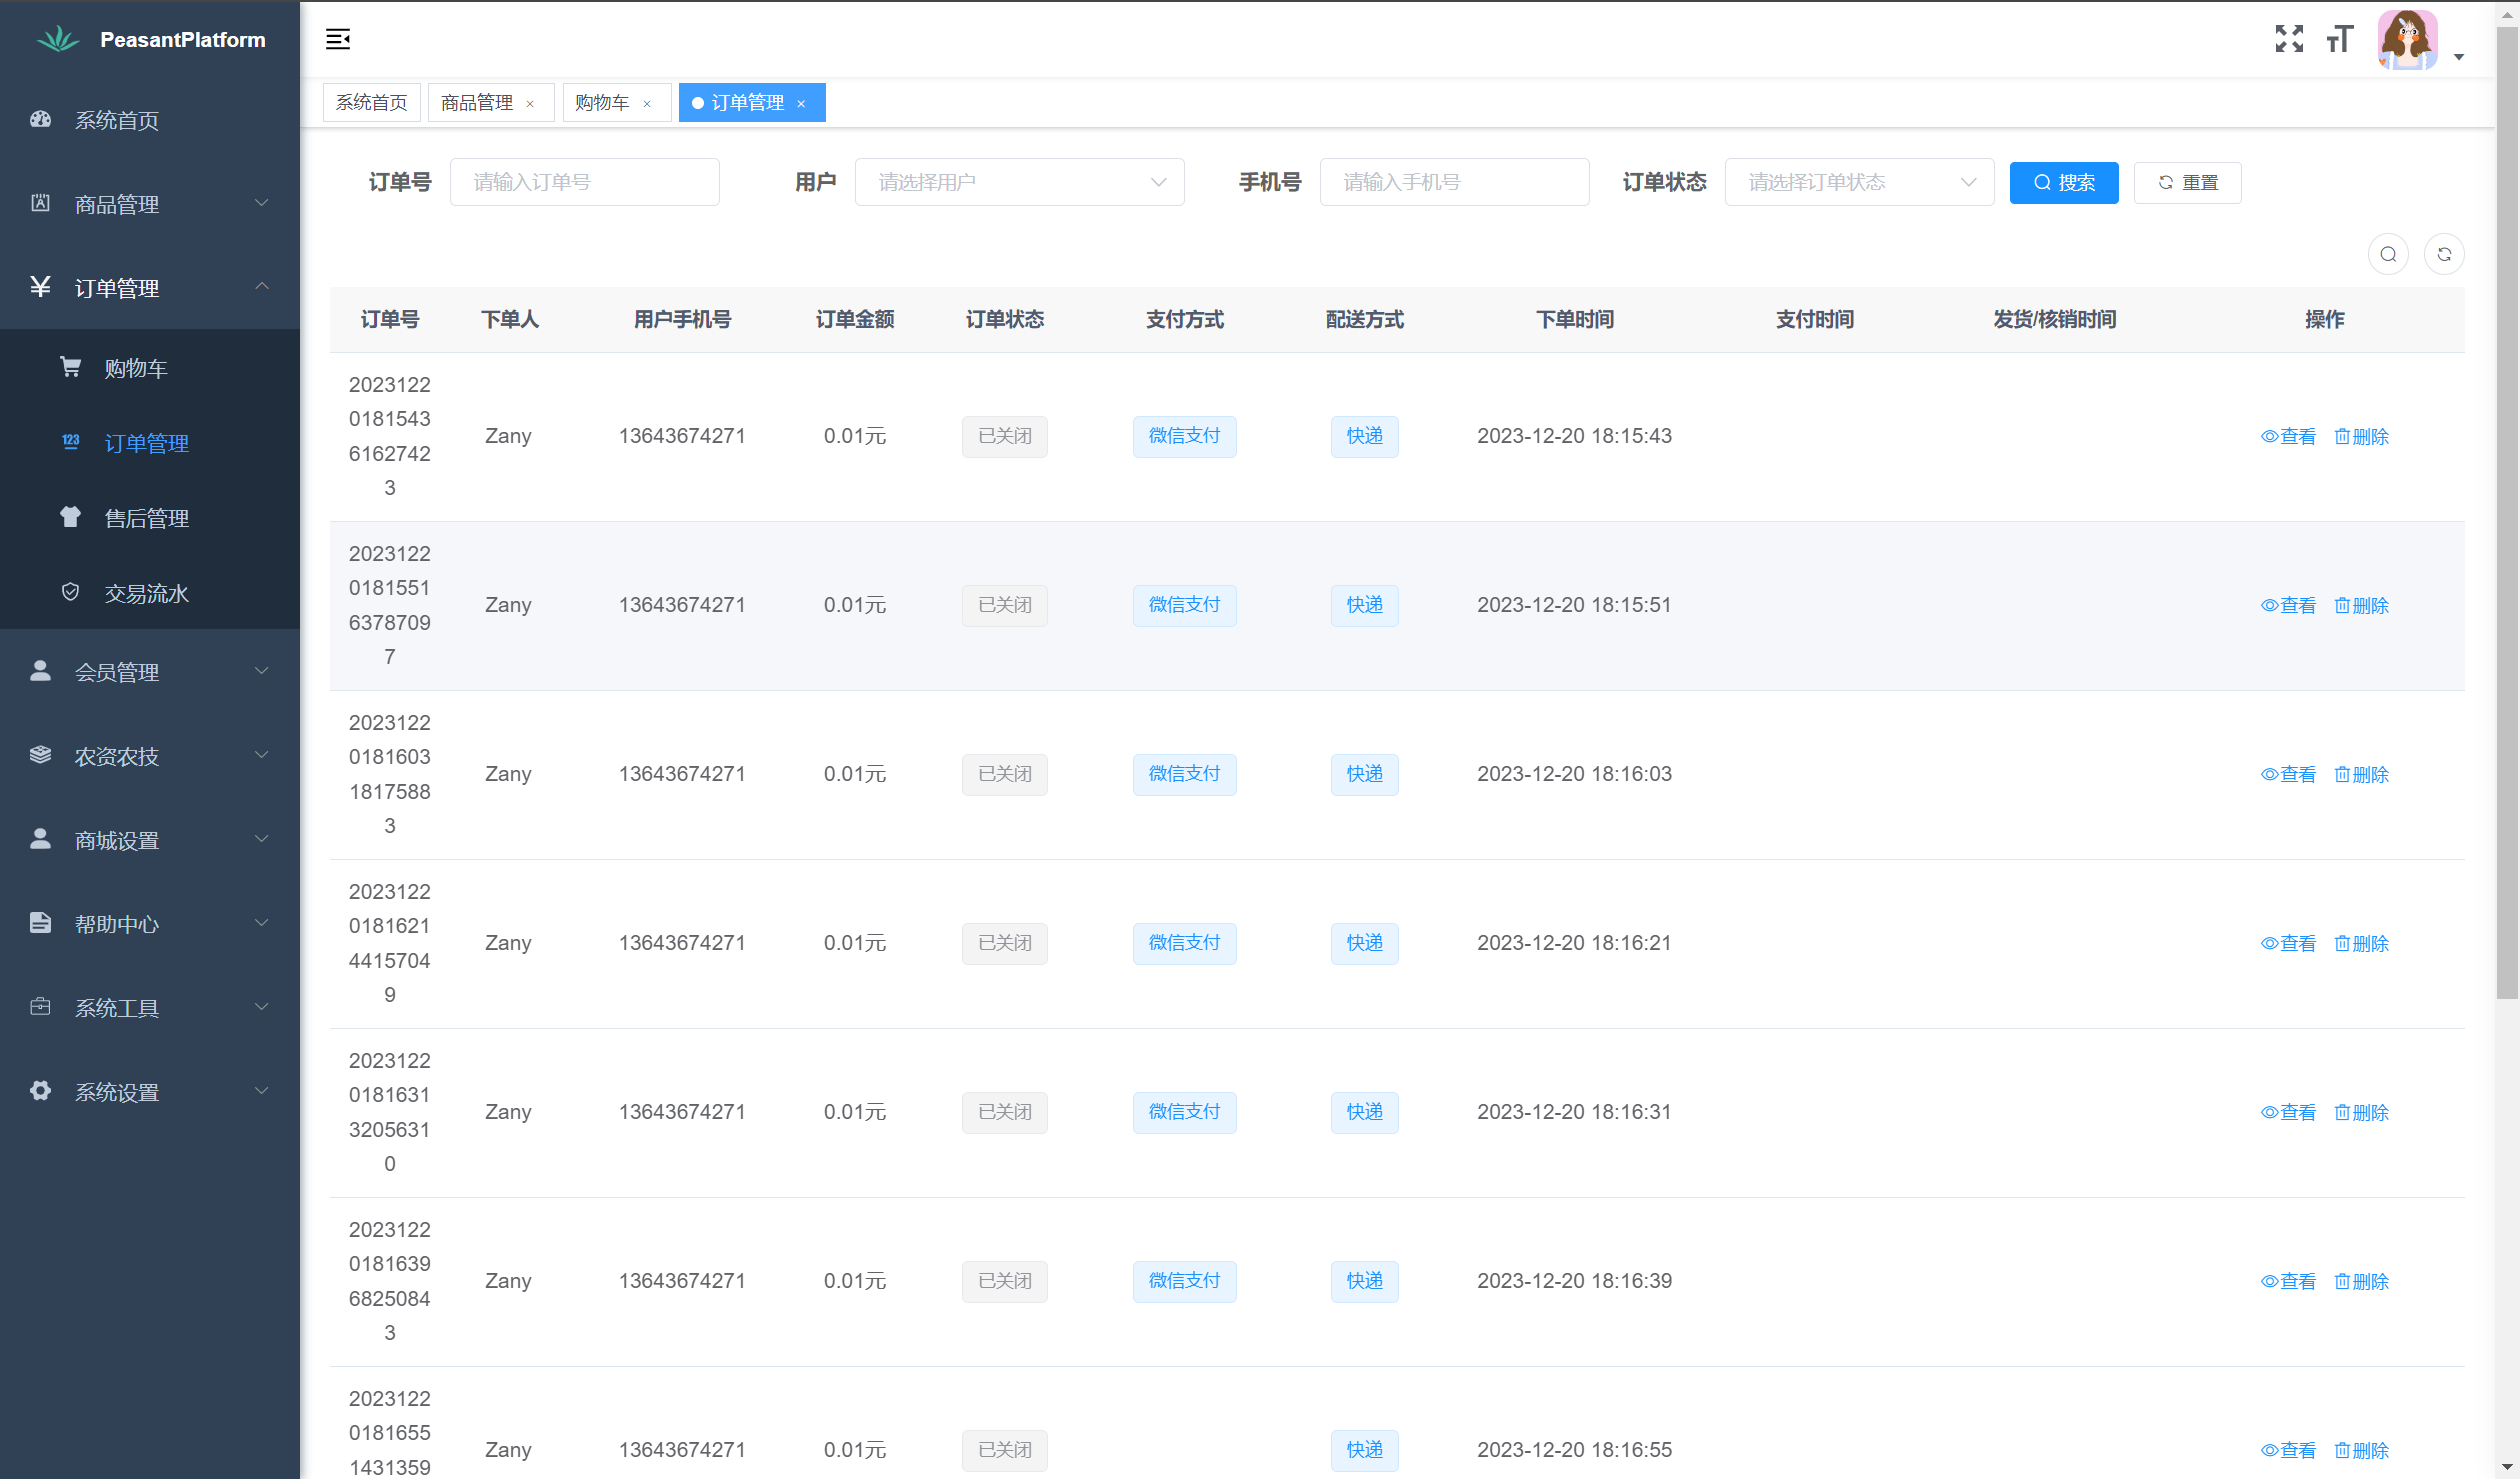Click the 购物车 cart icon in sidebar

pos(70,367)
